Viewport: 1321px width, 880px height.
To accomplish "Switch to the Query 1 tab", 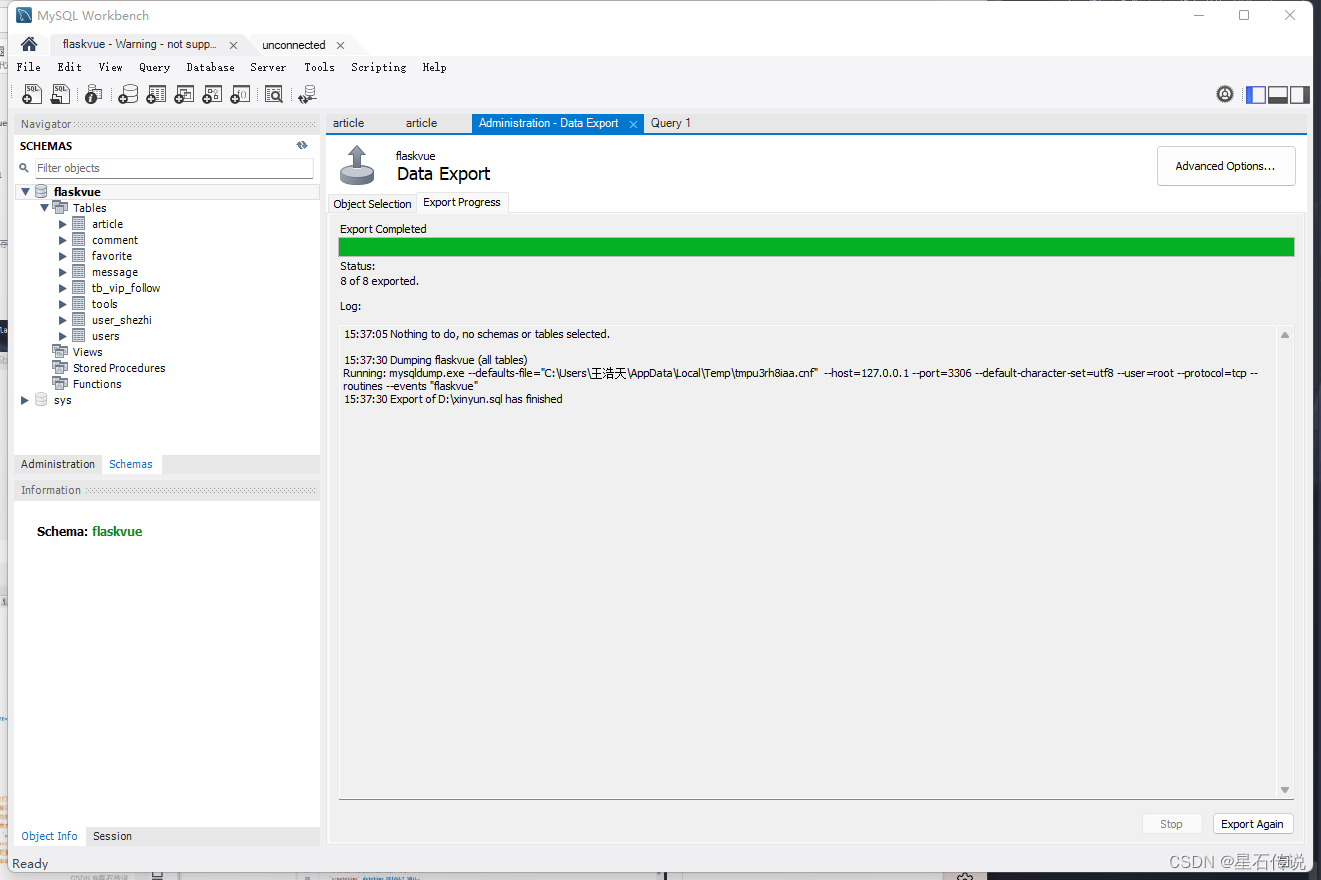I will point(671,123).
